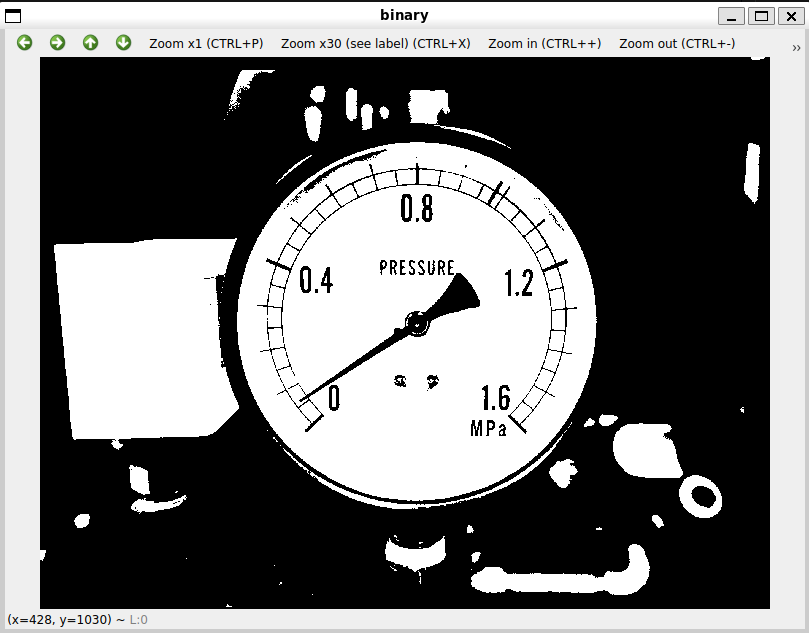The width and height of the screenshot is (809, 633).
Task: Click the pan right arrow icon
Action: coord(58,43)
